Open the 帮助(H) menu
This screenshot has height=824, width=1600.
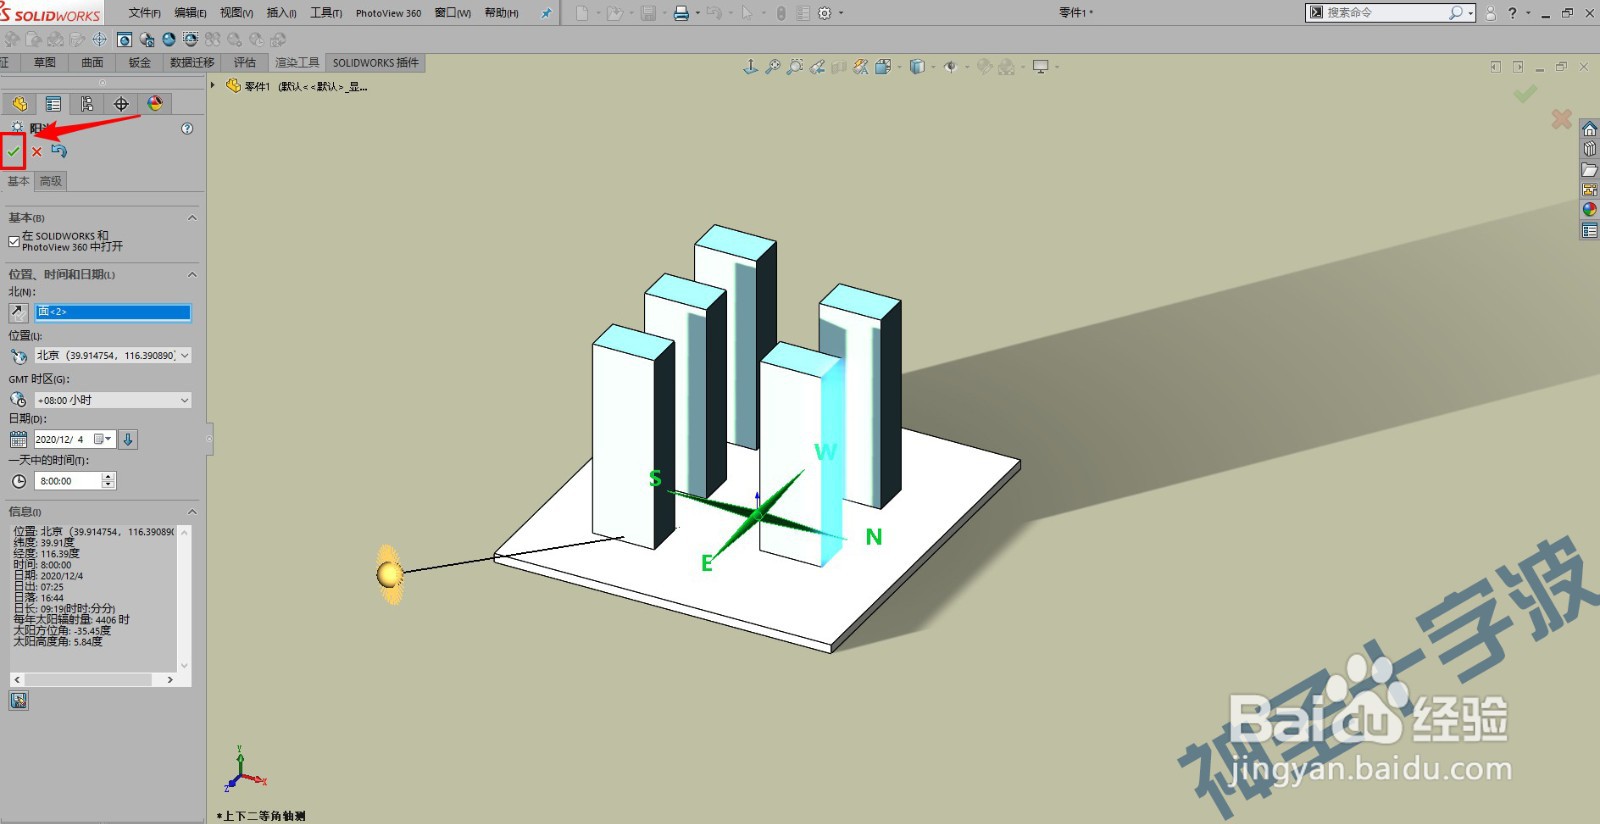click(501, 13)
